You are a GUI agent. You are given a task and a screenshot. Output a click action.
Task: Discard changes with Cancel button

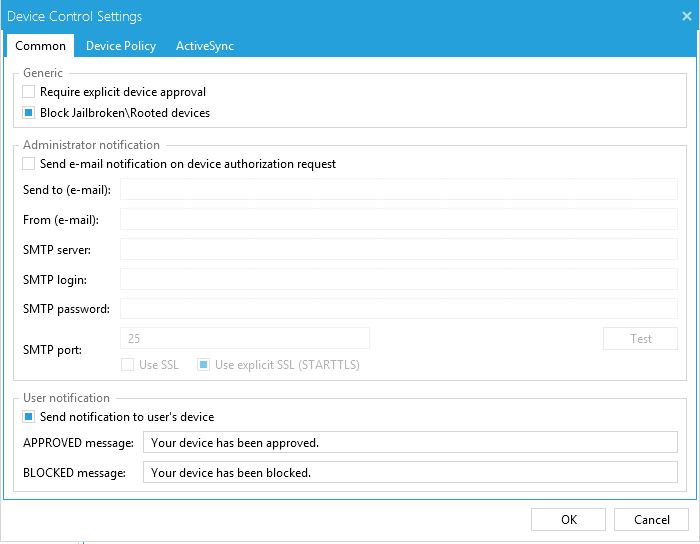point(651,519)
